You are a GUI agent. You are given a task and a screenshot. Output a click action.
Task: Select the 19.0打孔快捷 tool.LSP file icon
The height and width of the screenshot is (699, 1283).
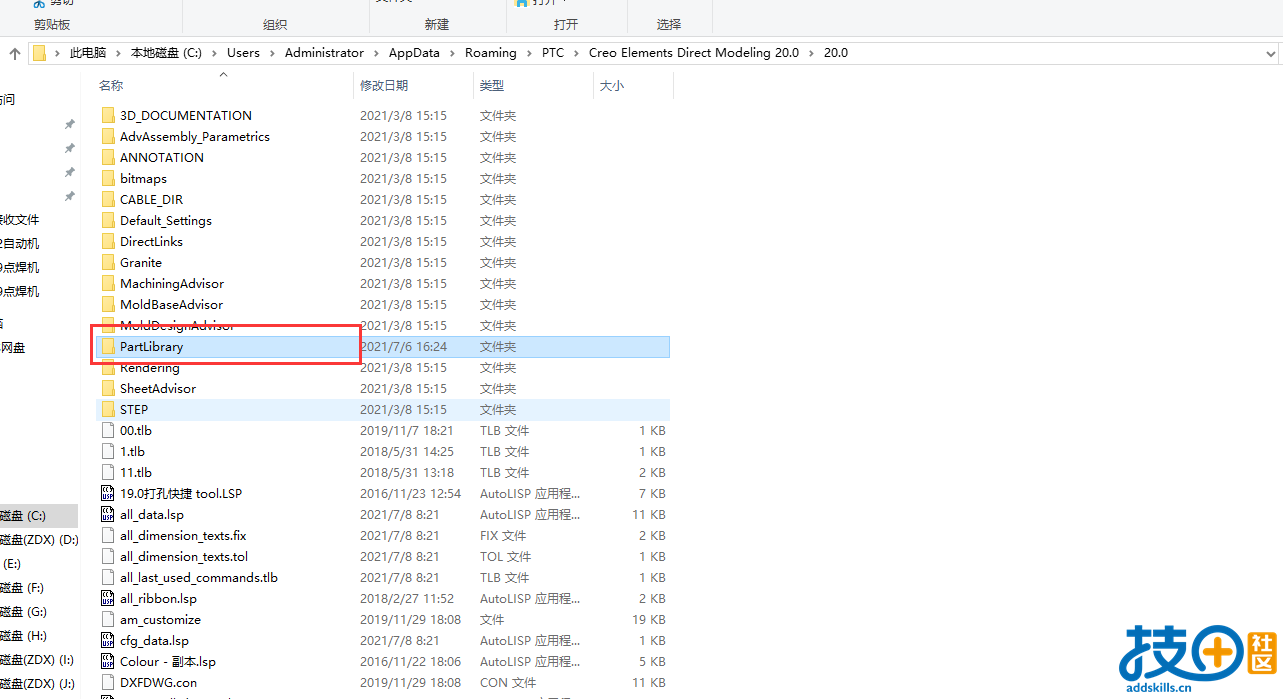109,493
